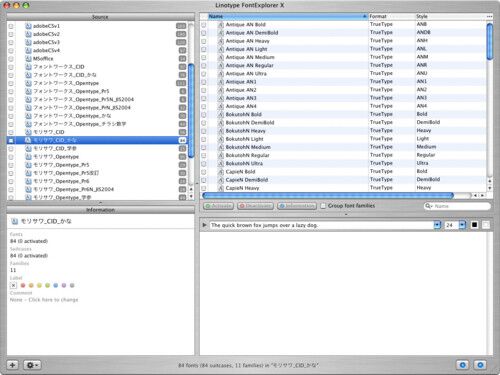Open column options at table header right

pos(489,16)
